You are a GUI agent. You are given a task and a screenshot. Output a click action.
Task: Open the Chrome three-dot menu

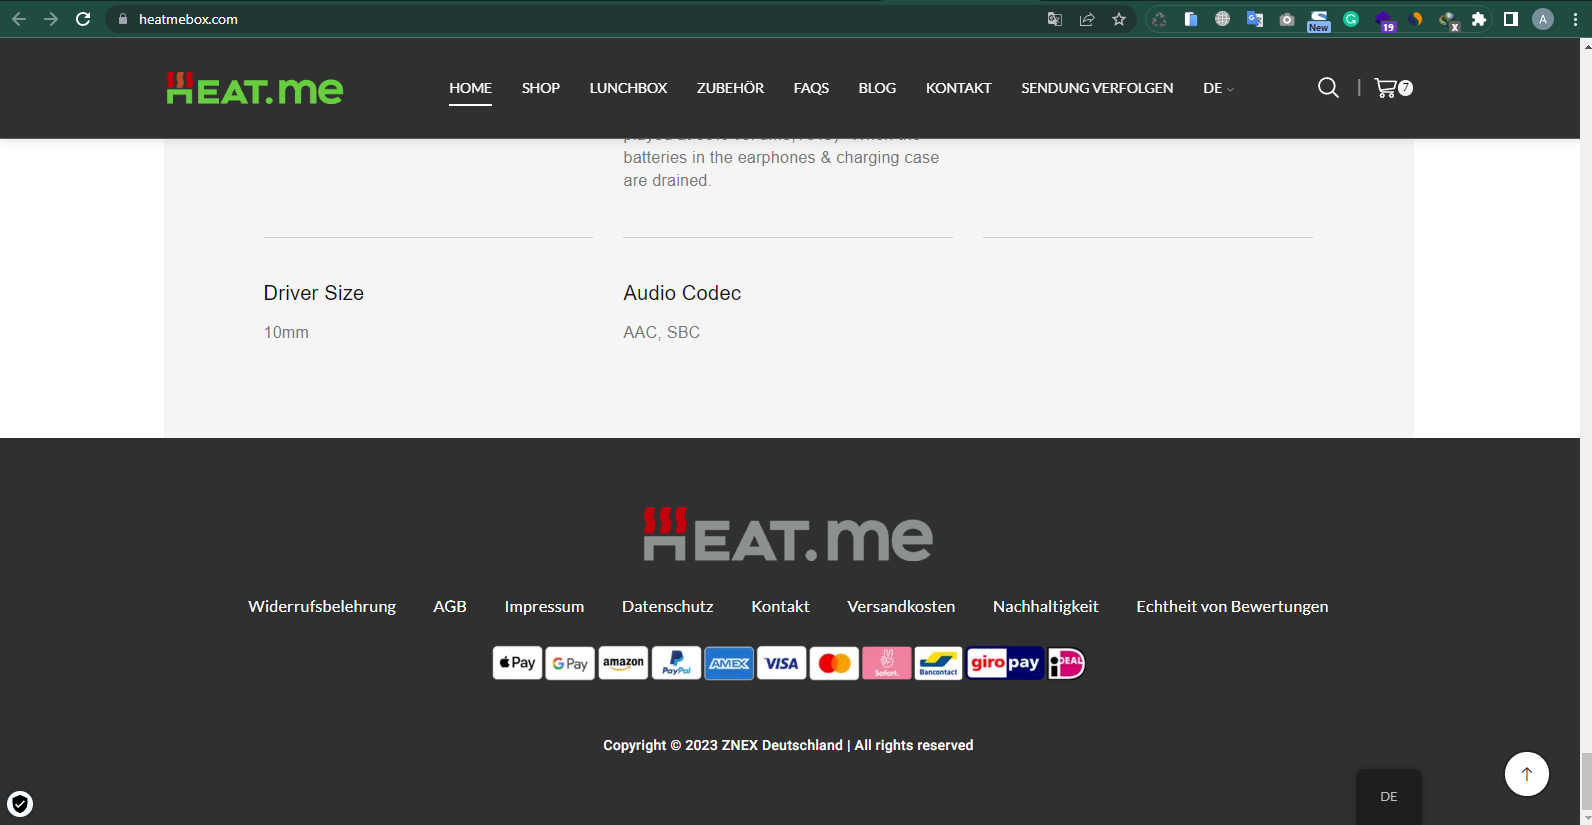pyautogui.click(x=1575, y=19)
